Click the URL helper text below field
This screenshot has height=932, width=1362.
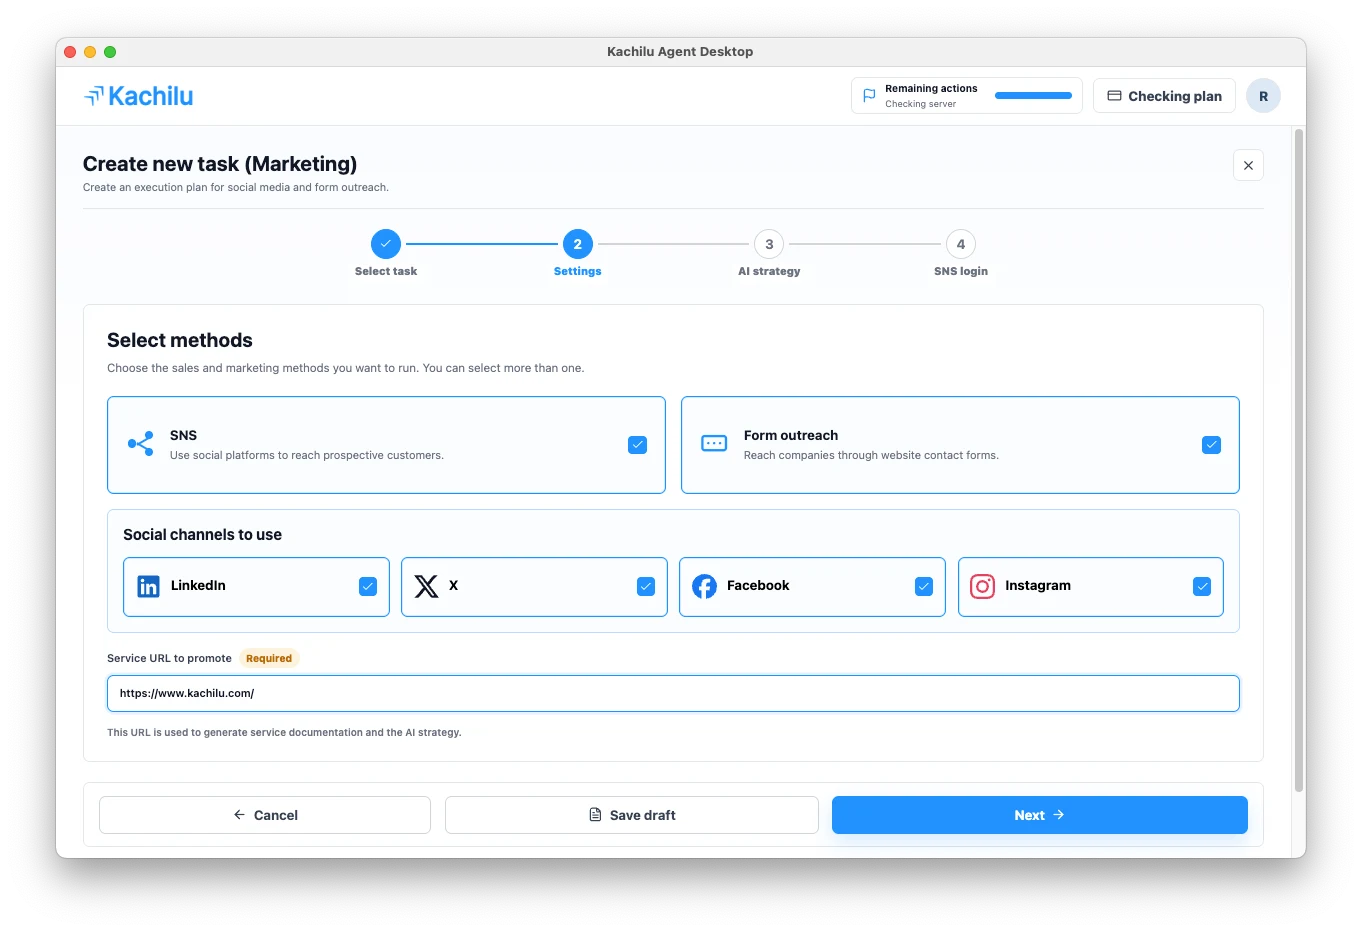[x=284, y=732]
